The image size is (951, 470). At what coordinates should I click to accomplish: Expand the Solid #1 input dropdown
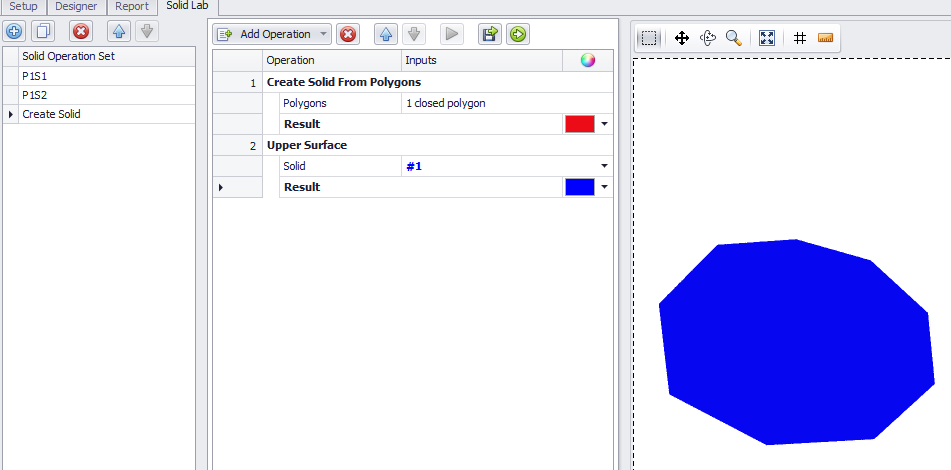[x=604, y=166]
